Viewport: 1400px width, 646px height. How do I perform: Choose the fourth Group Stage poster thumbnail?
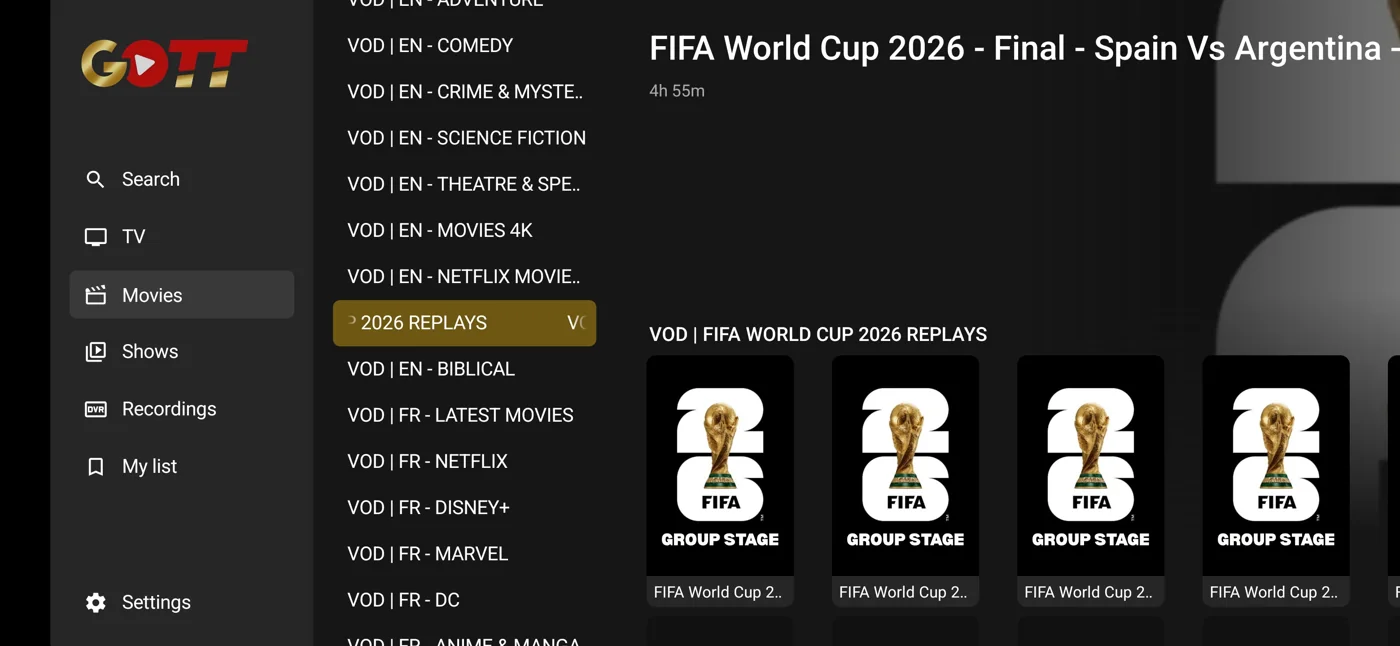tap(1276, 466)
